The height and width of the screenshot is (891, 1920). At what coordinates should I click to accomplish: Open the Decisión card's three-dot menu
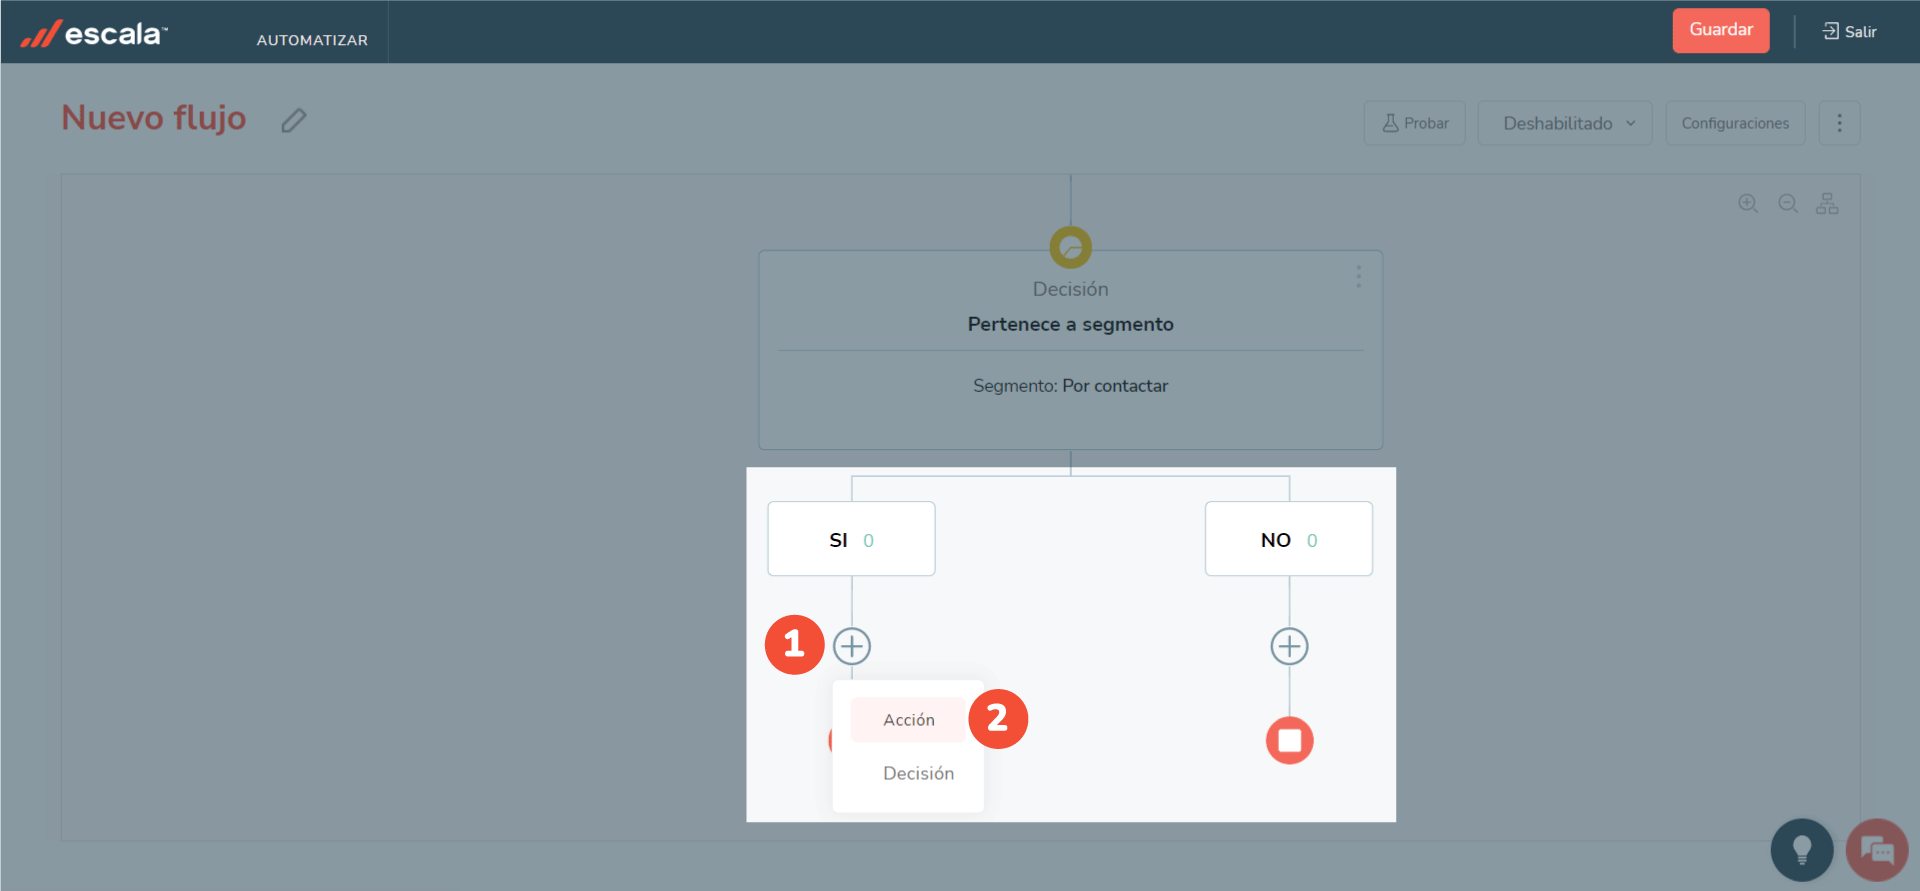coord(1358,276)
